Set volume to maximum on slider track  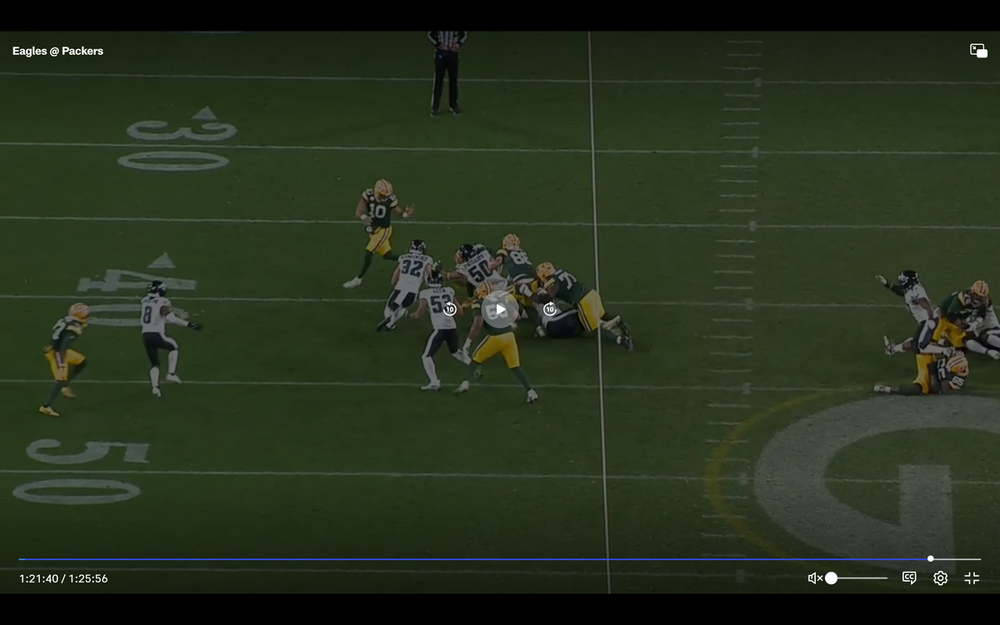point(887,578)
